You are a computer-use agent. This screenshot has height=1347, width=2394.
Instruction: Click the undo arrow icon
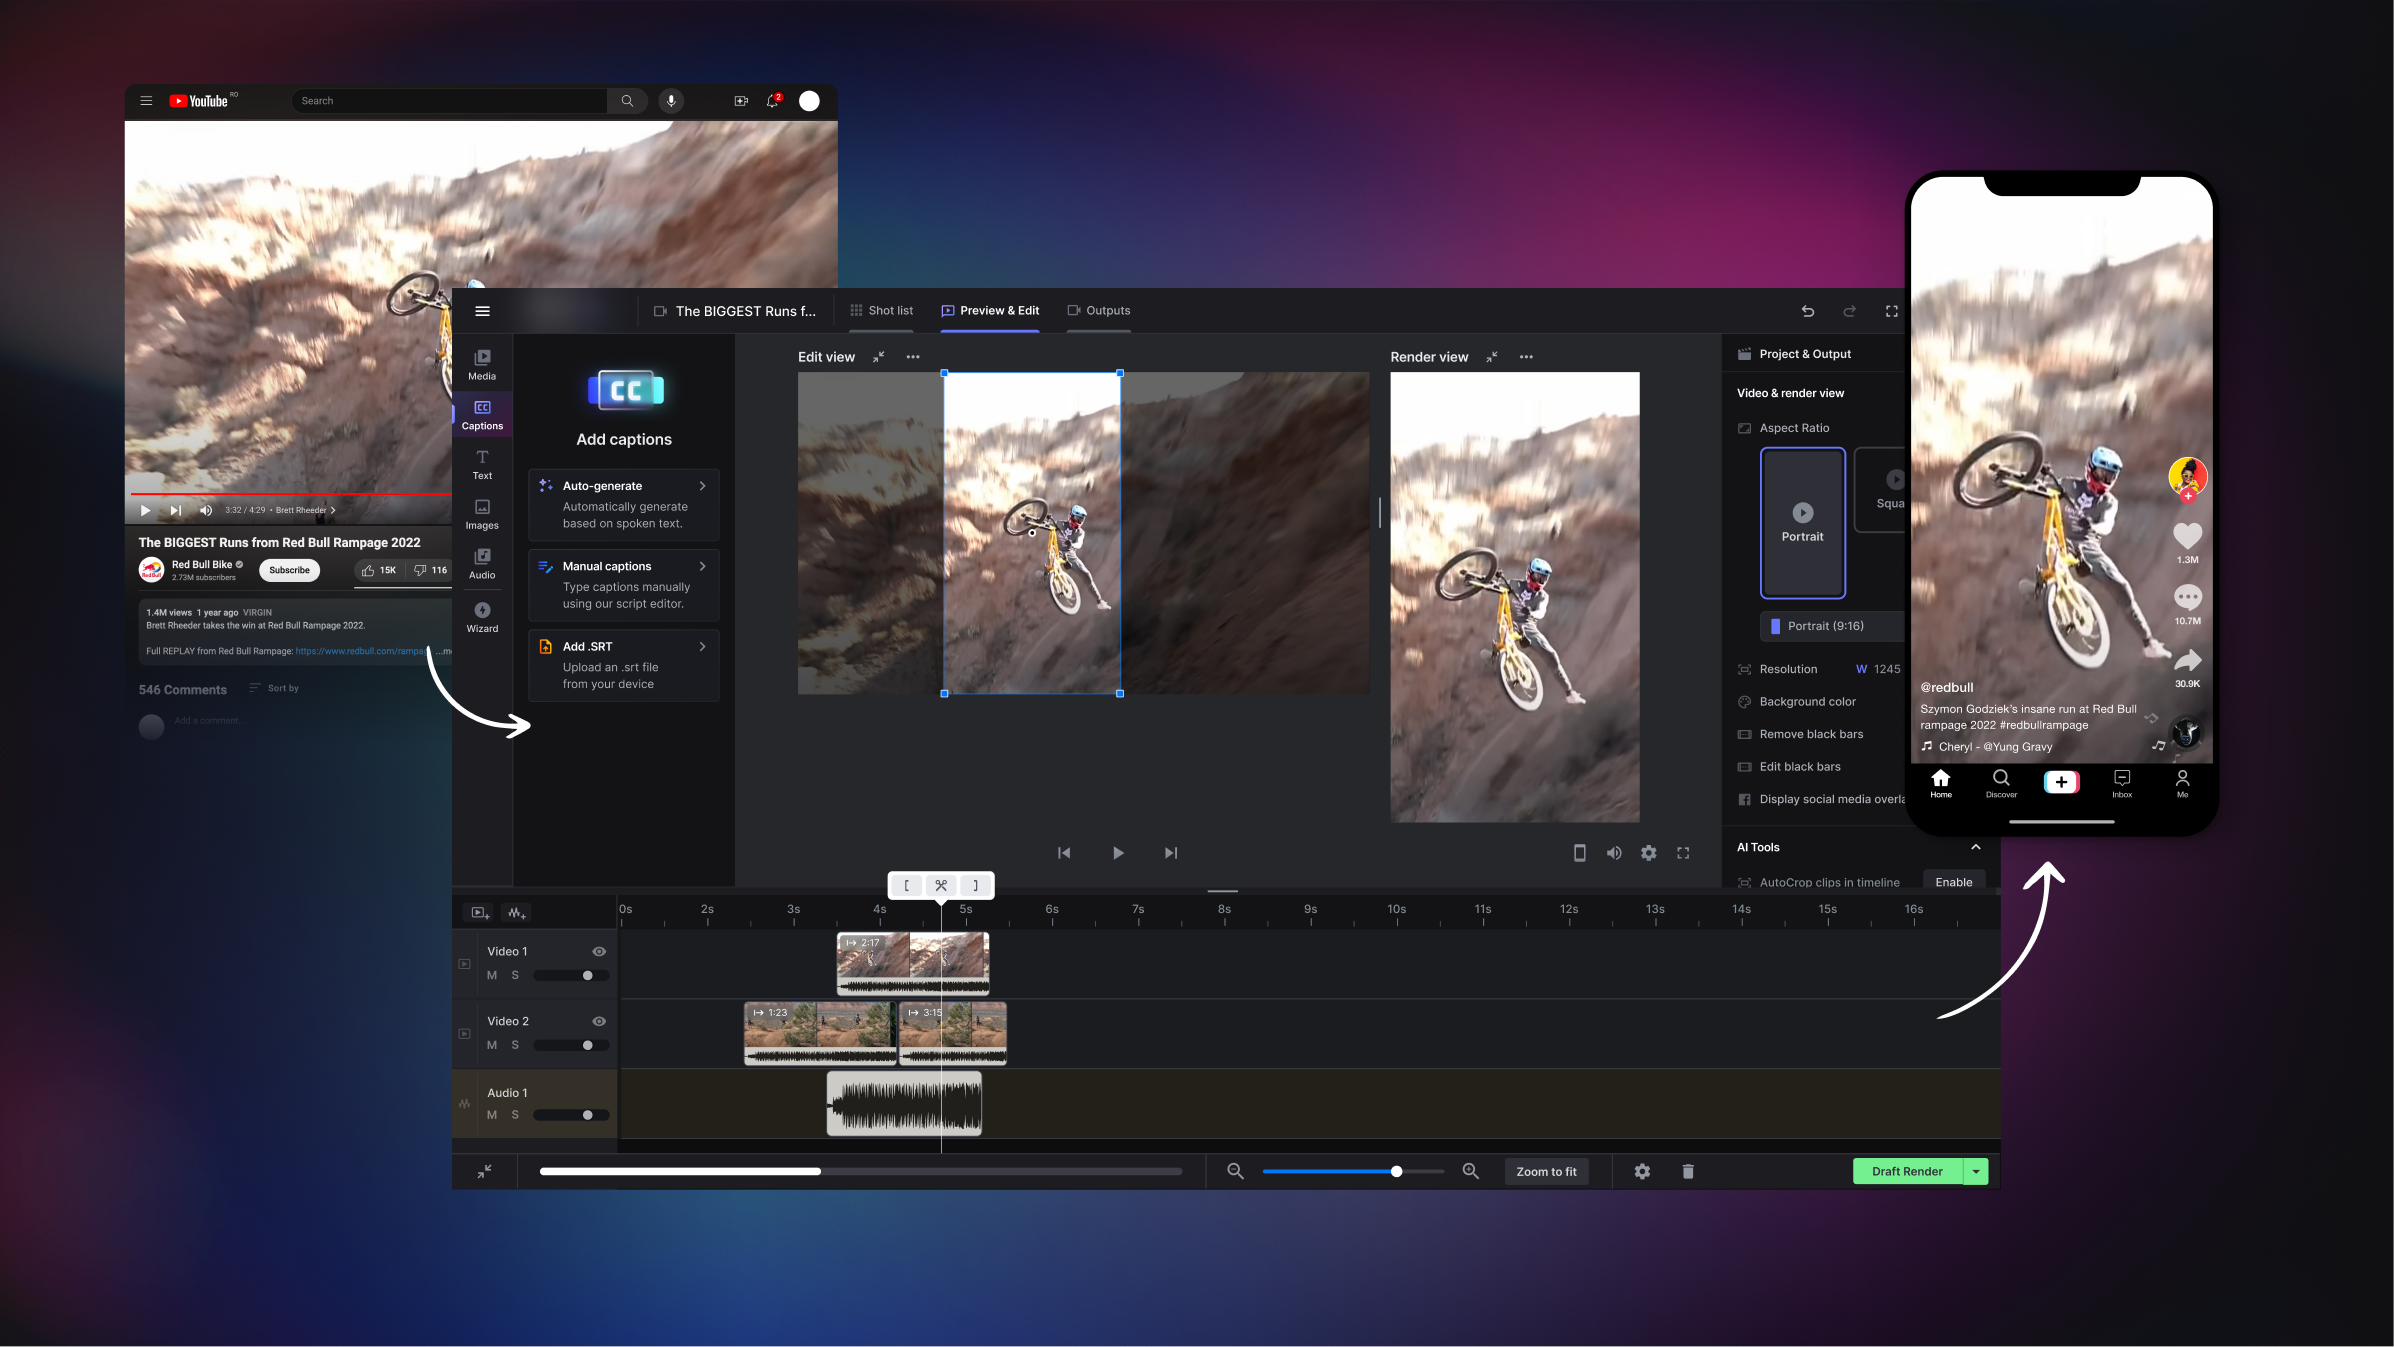1808,311
